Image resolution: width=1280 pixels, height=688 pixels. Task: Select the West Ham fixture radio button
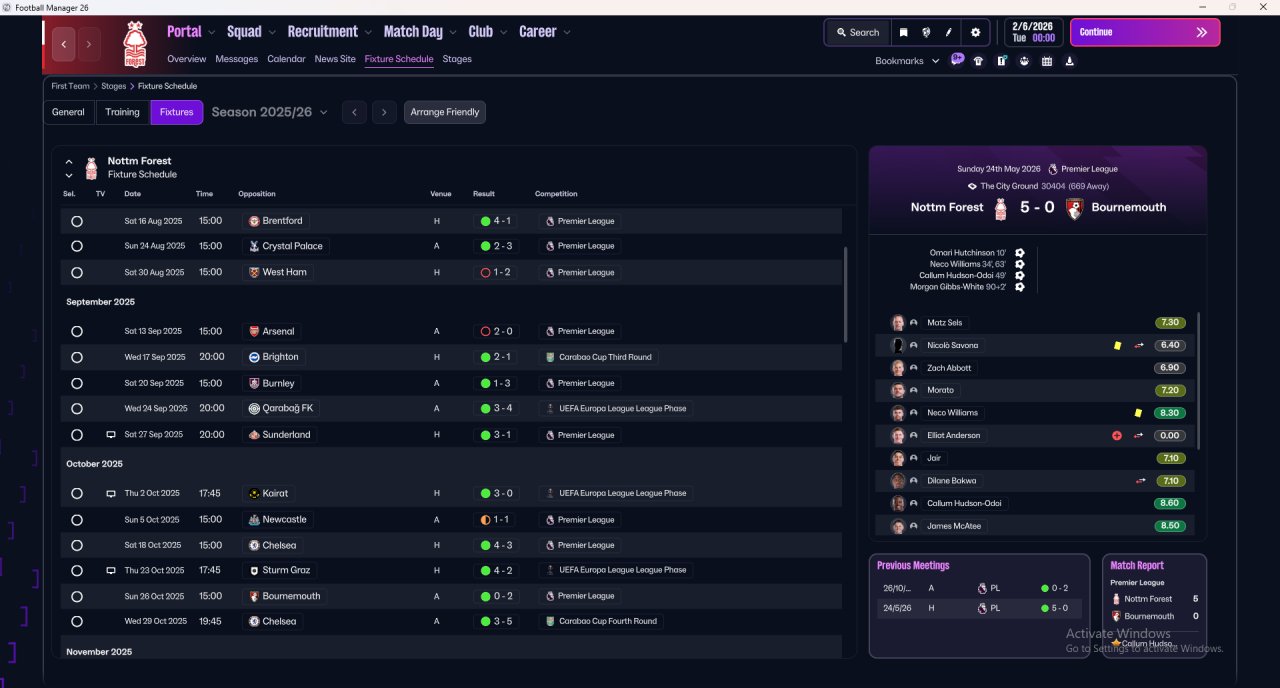tap(77, 272)
